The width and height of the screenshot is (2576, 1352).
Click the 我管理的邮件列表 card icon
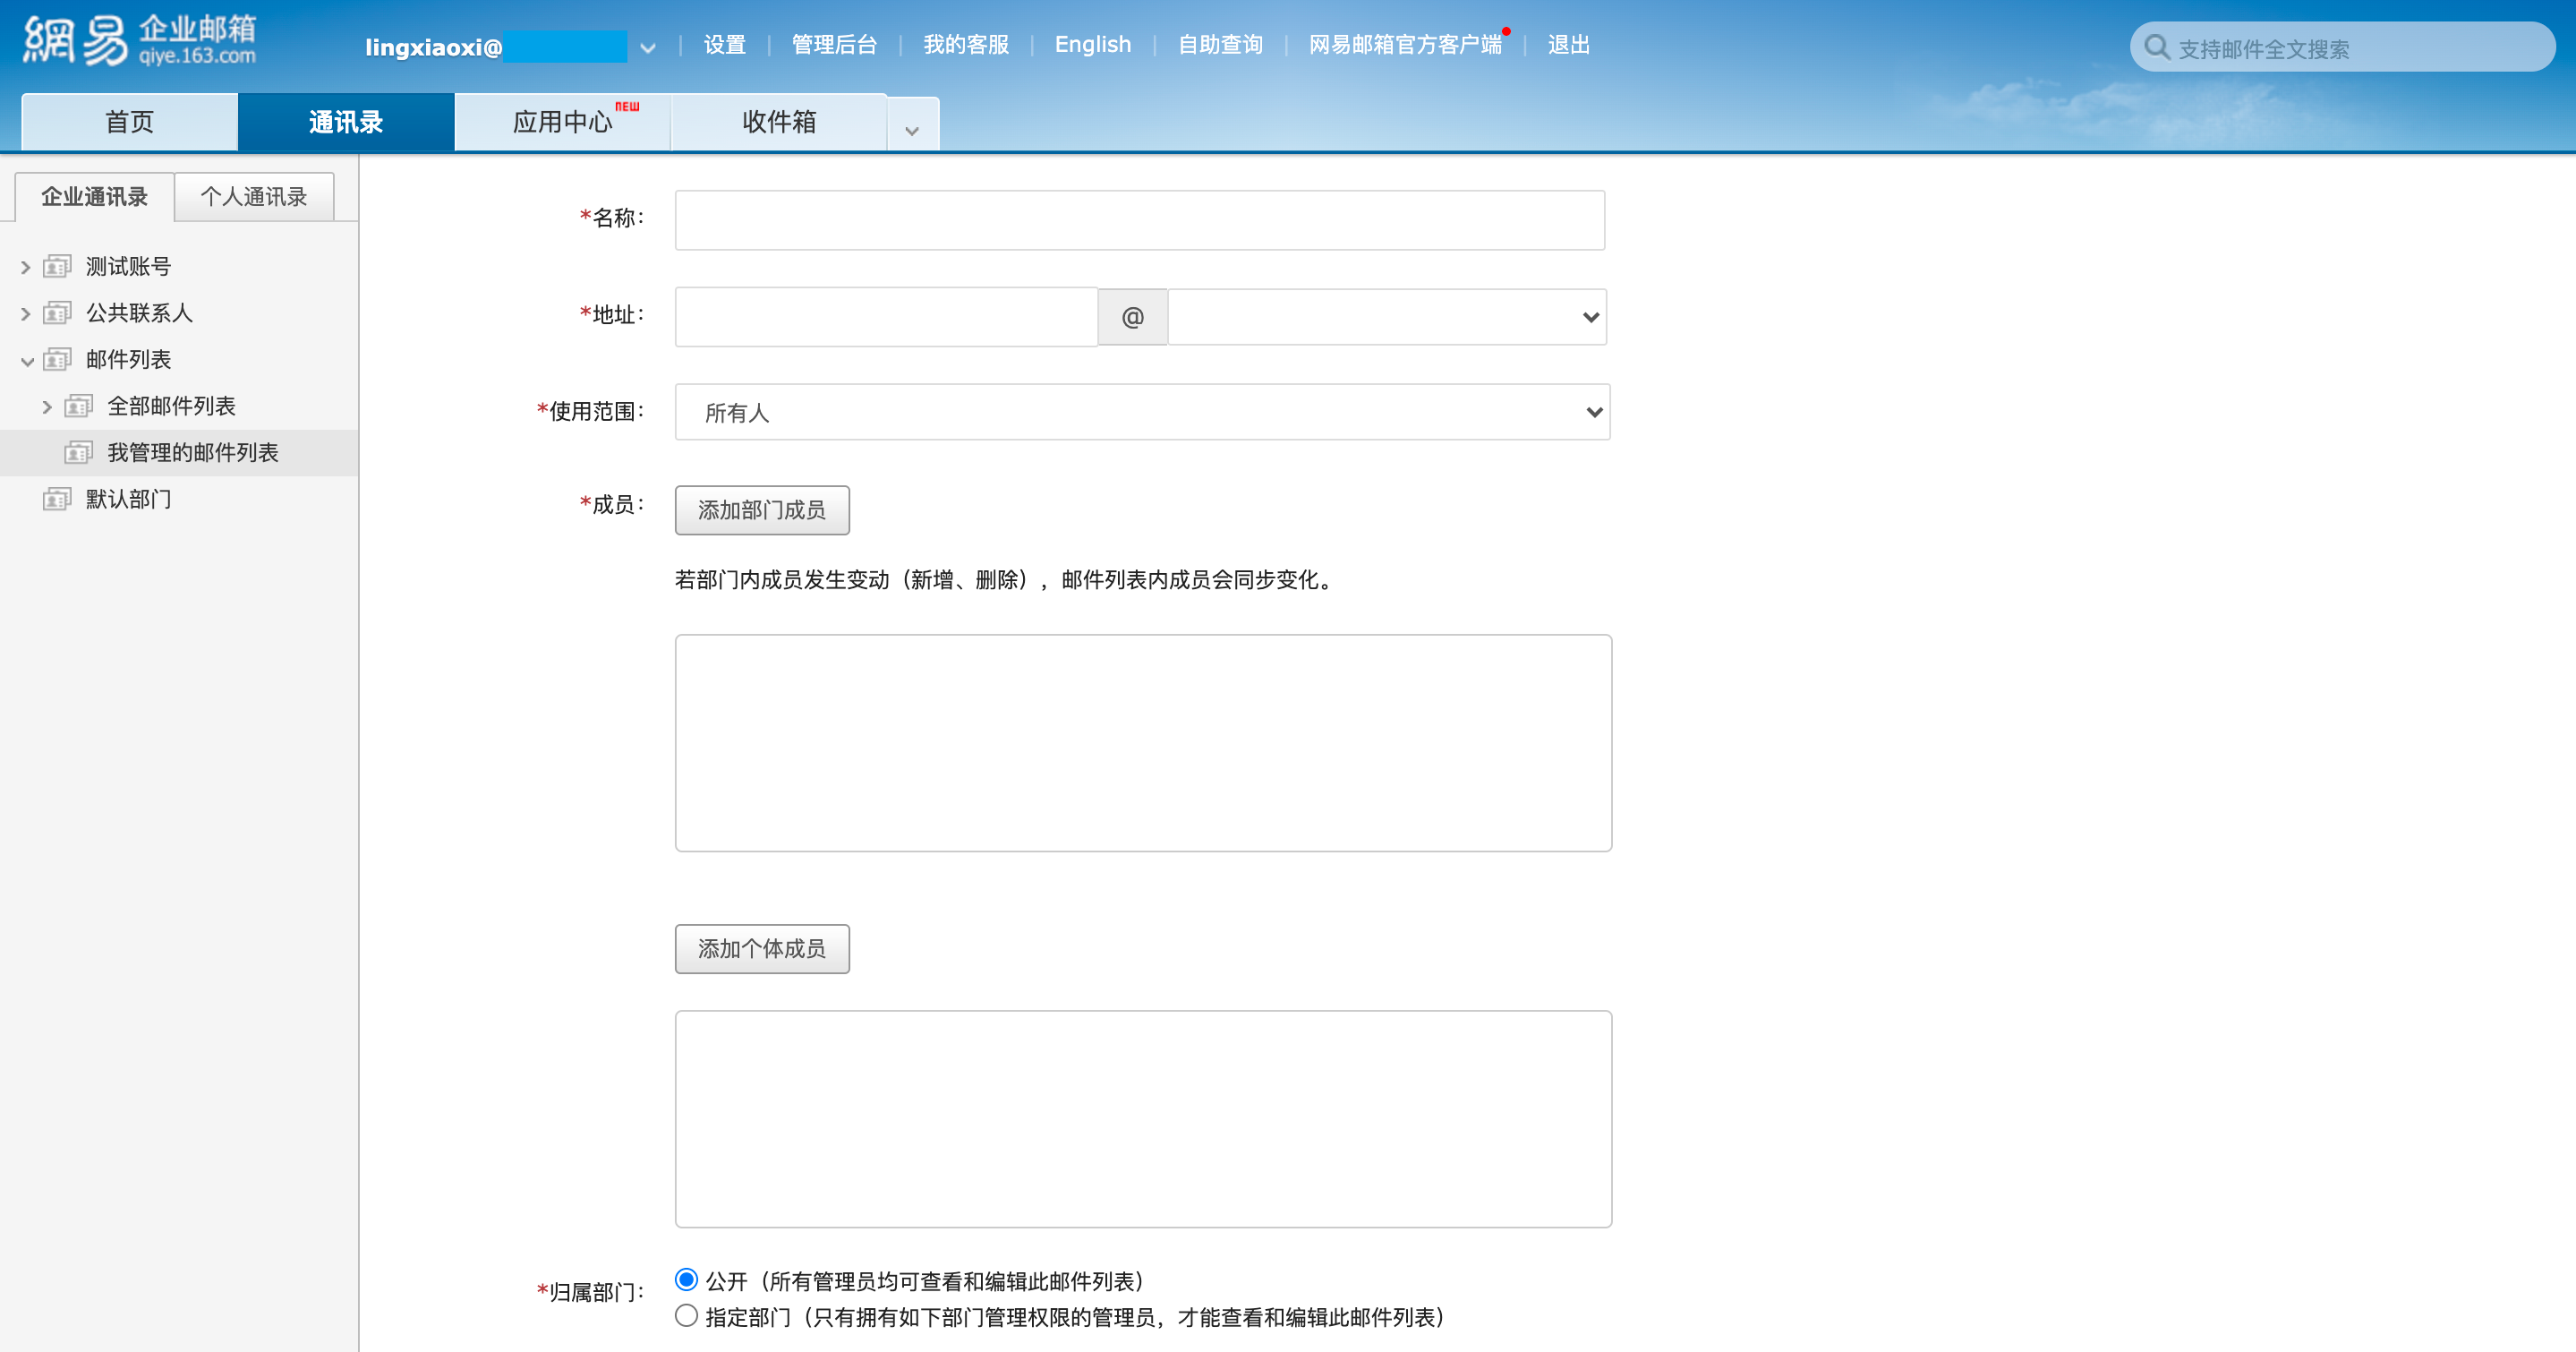pyautogui.click(x=78, y=453)
